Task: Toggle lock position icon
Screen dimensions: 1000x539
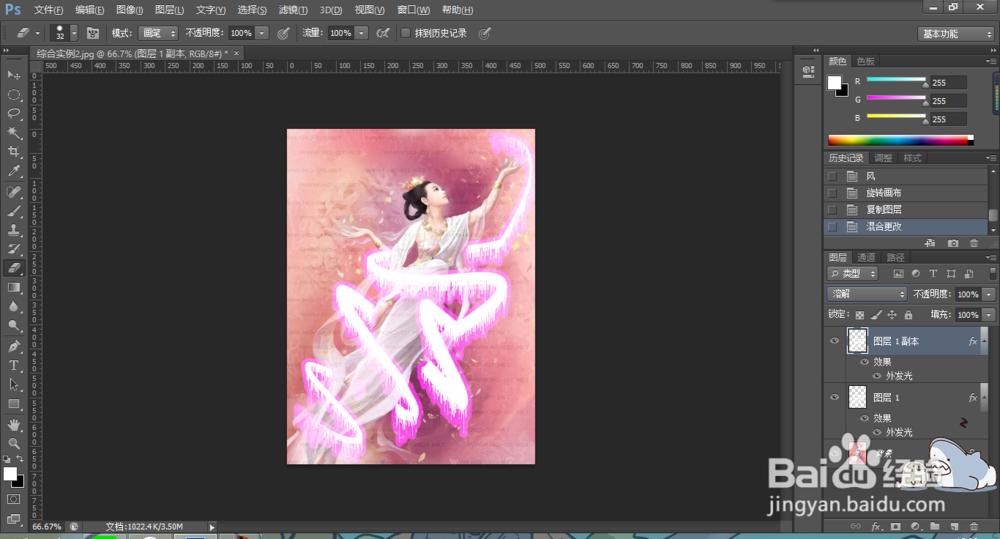Action: [892, 314]
